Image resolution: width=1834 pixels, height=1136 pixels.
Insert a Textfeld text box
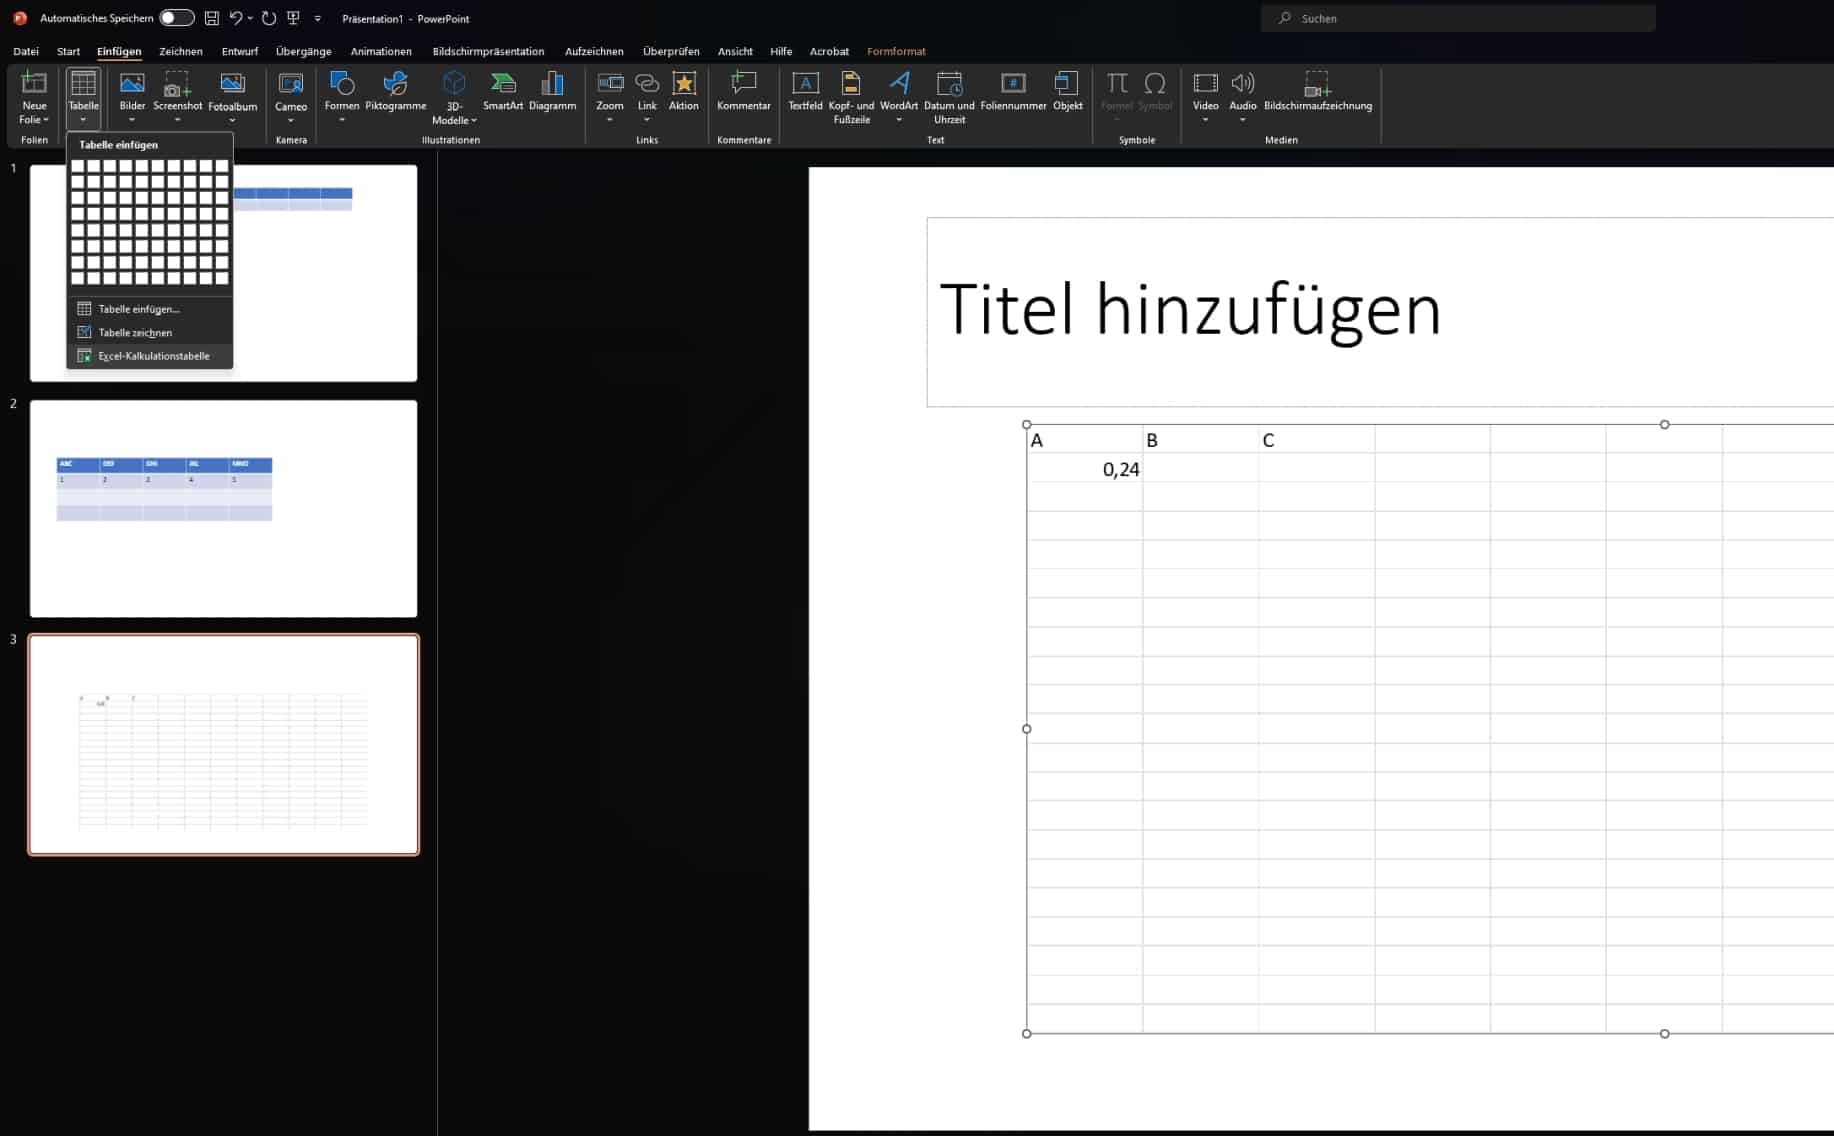805,91
